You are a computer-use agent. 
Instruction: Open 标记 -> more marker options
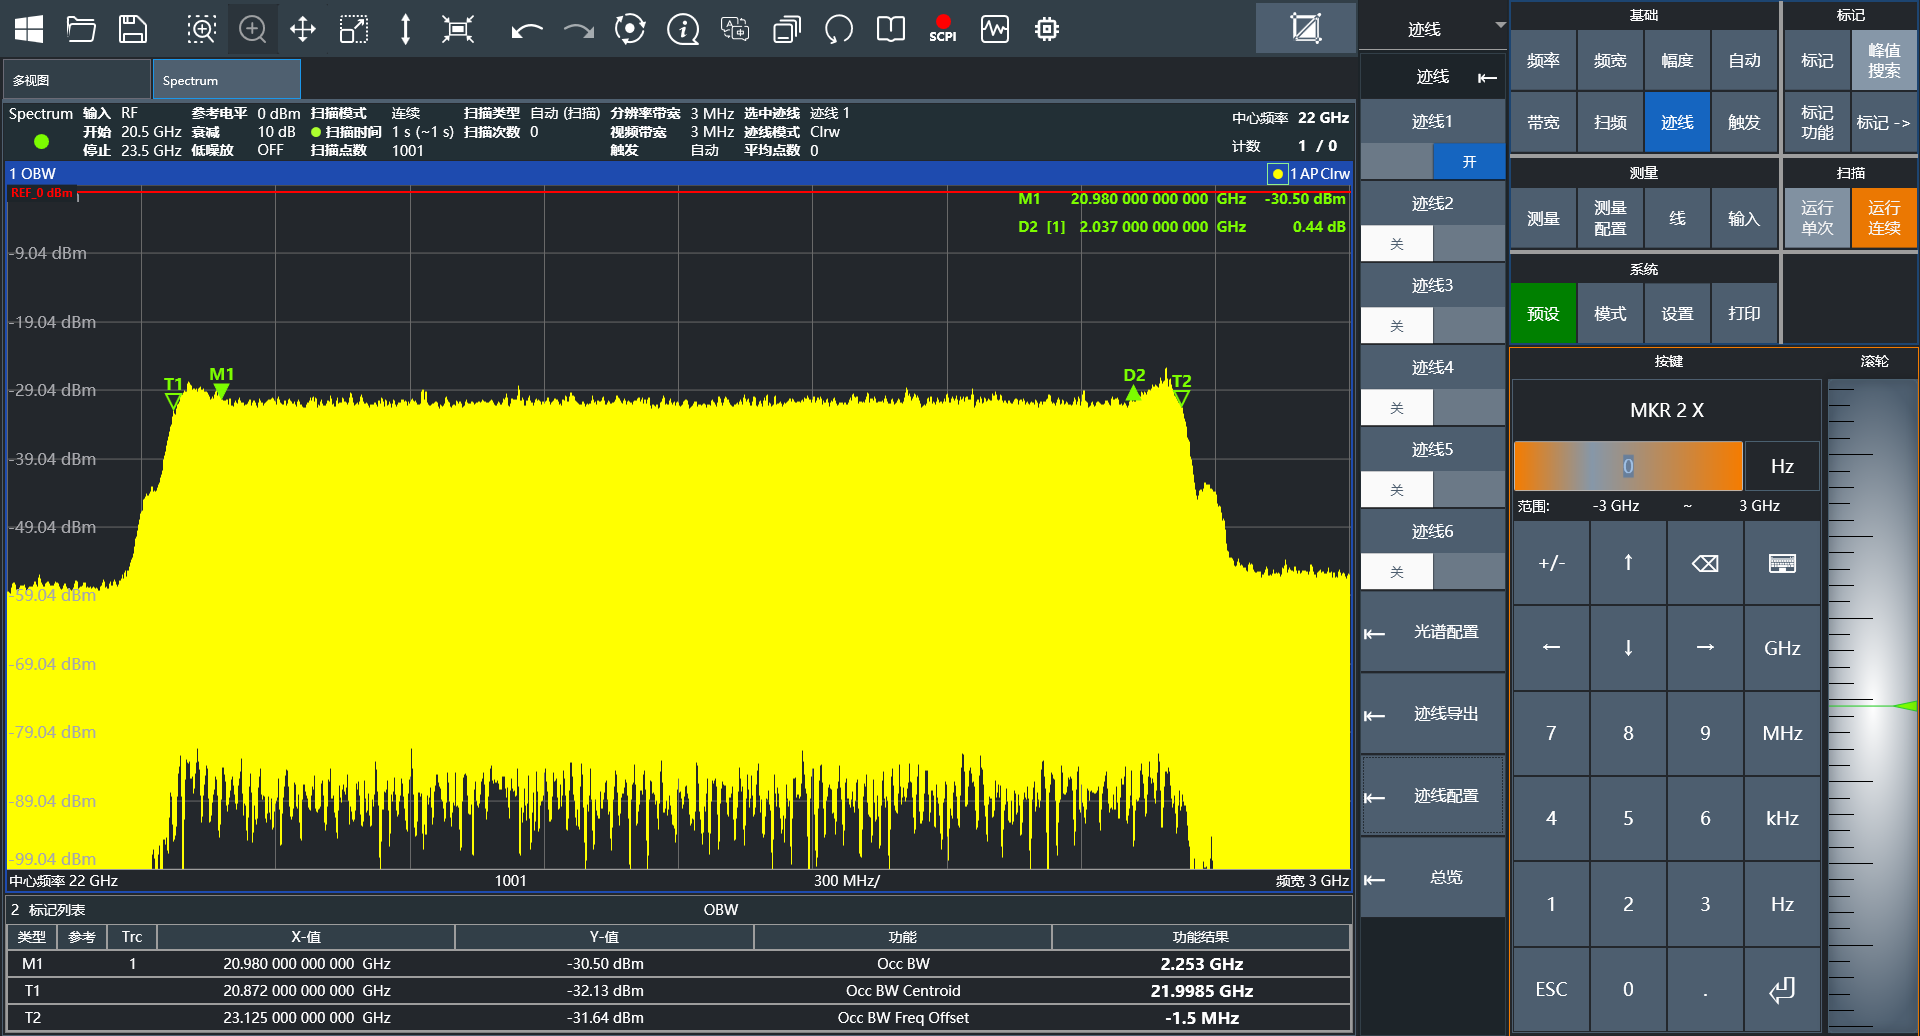tap(1884, 122)
